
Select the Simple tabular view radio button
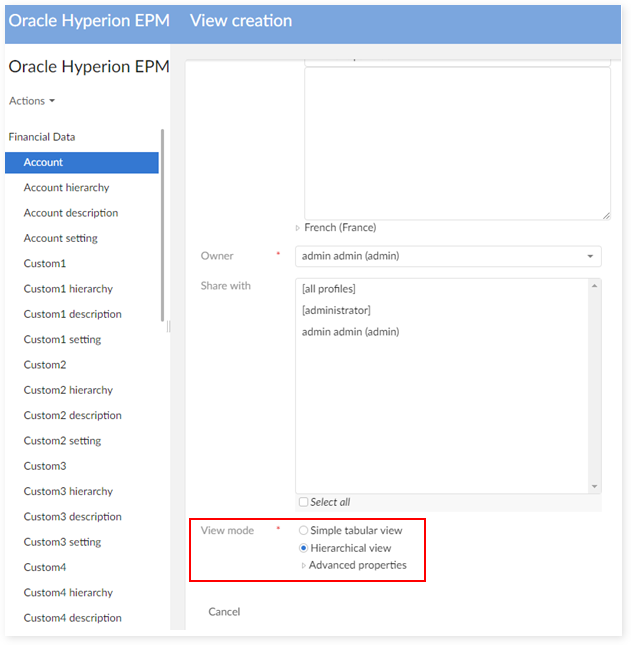(304, 531)
